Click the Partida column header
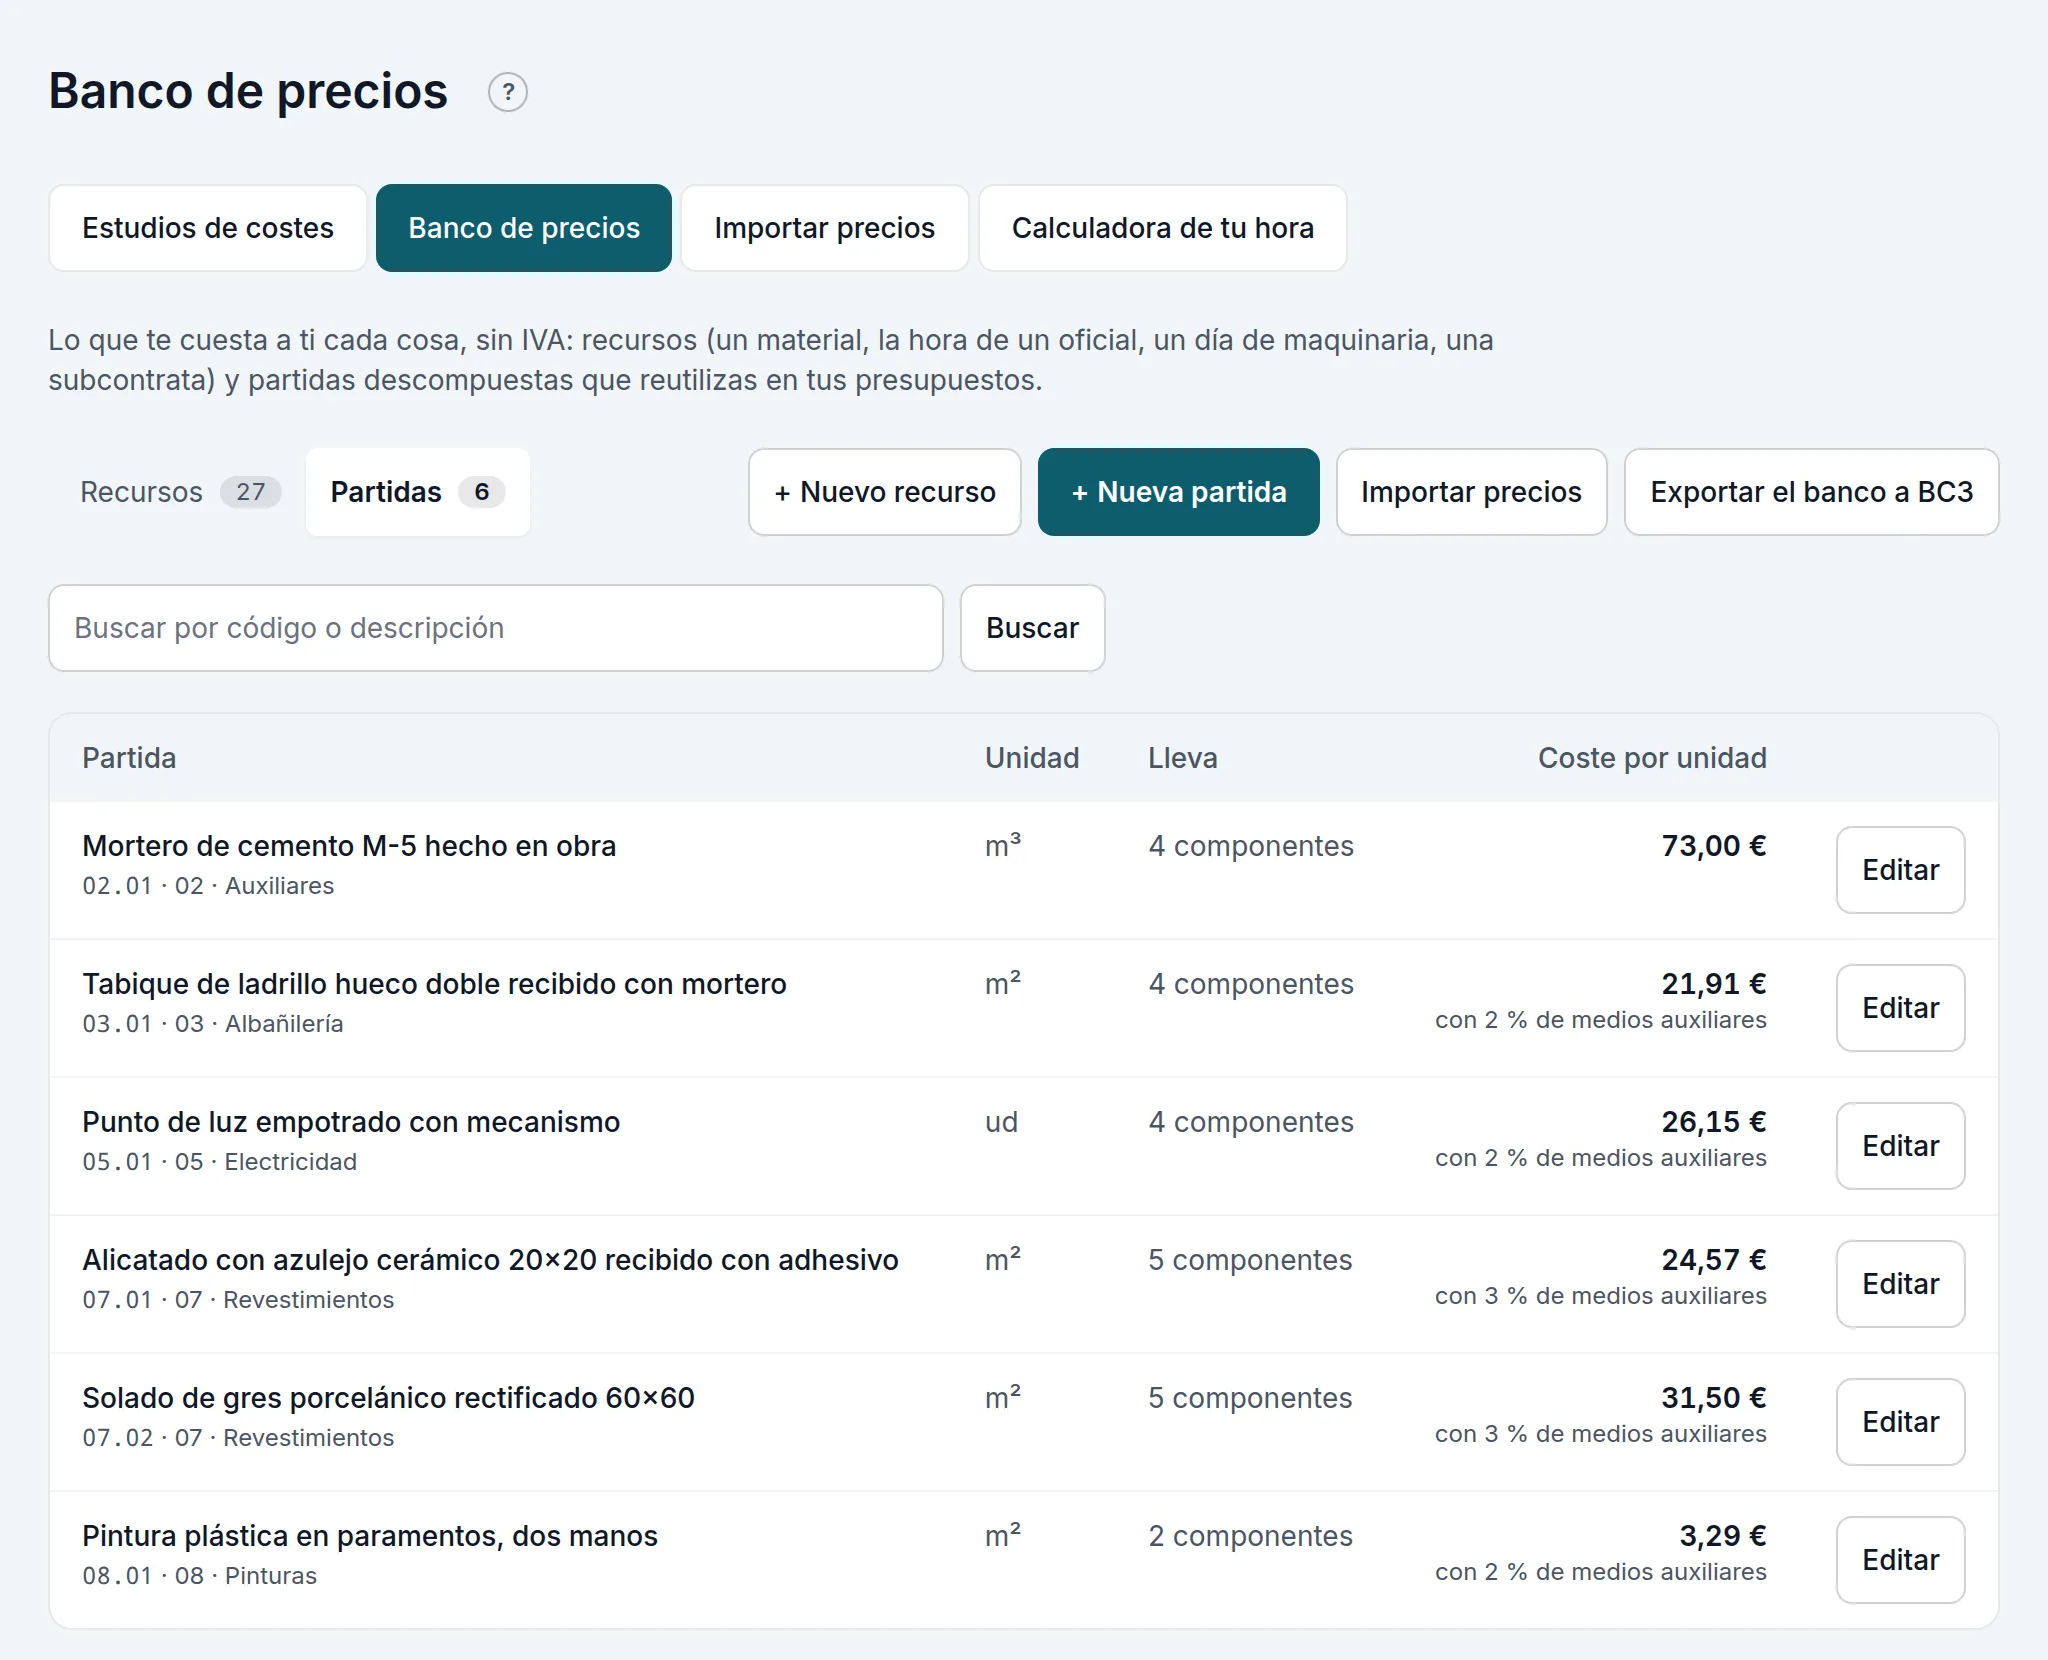The height and width of the screenshot is (1660, 2048). tap(129, 758)
